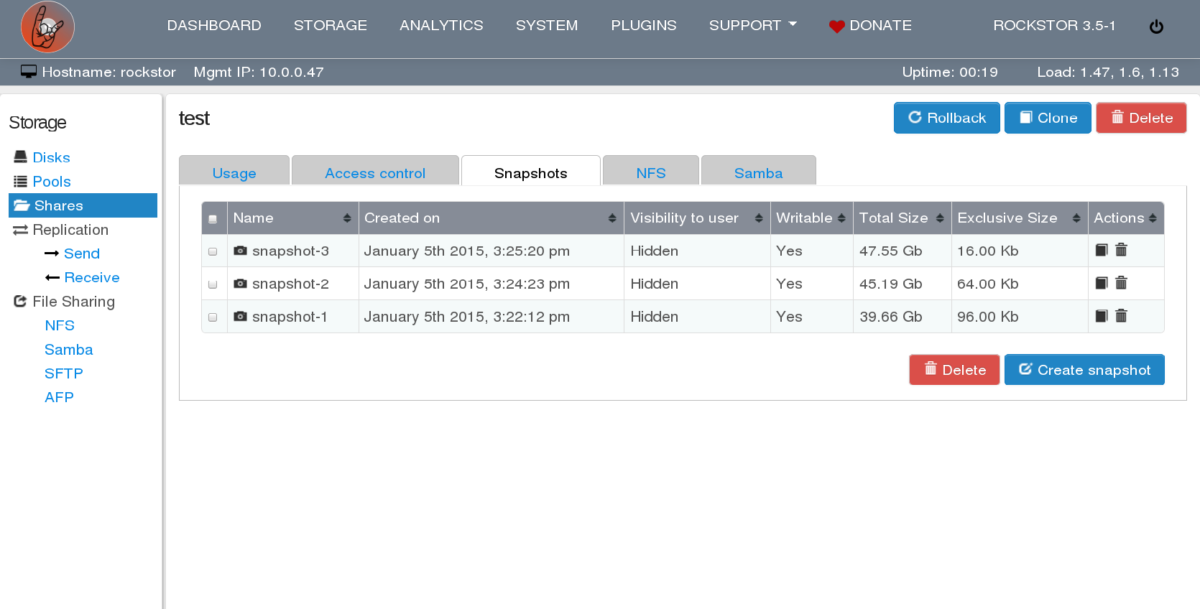
Task: Switch to the Access control tab
Action: pyautogui.click(x=375, y=173)
